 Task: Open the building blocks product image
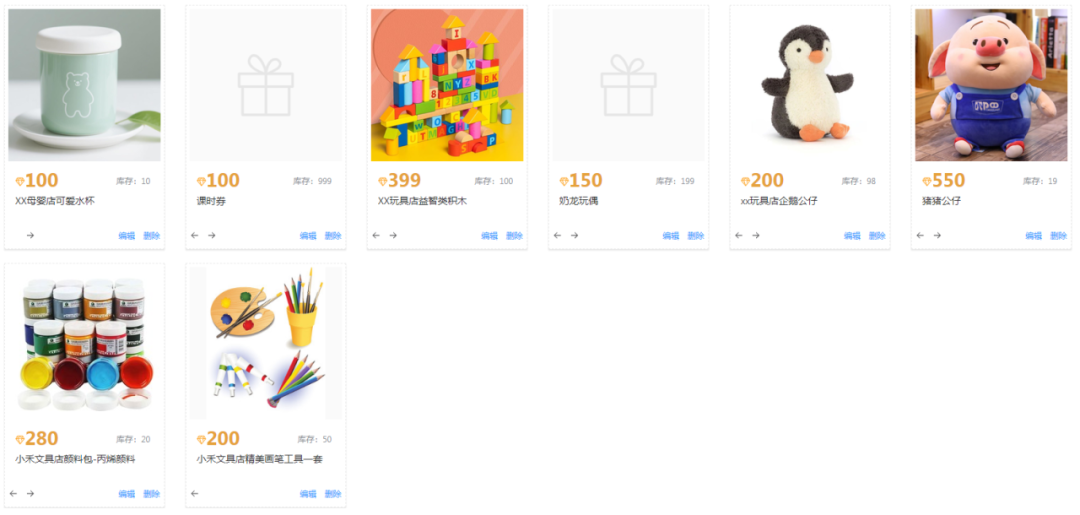[447, 85]
